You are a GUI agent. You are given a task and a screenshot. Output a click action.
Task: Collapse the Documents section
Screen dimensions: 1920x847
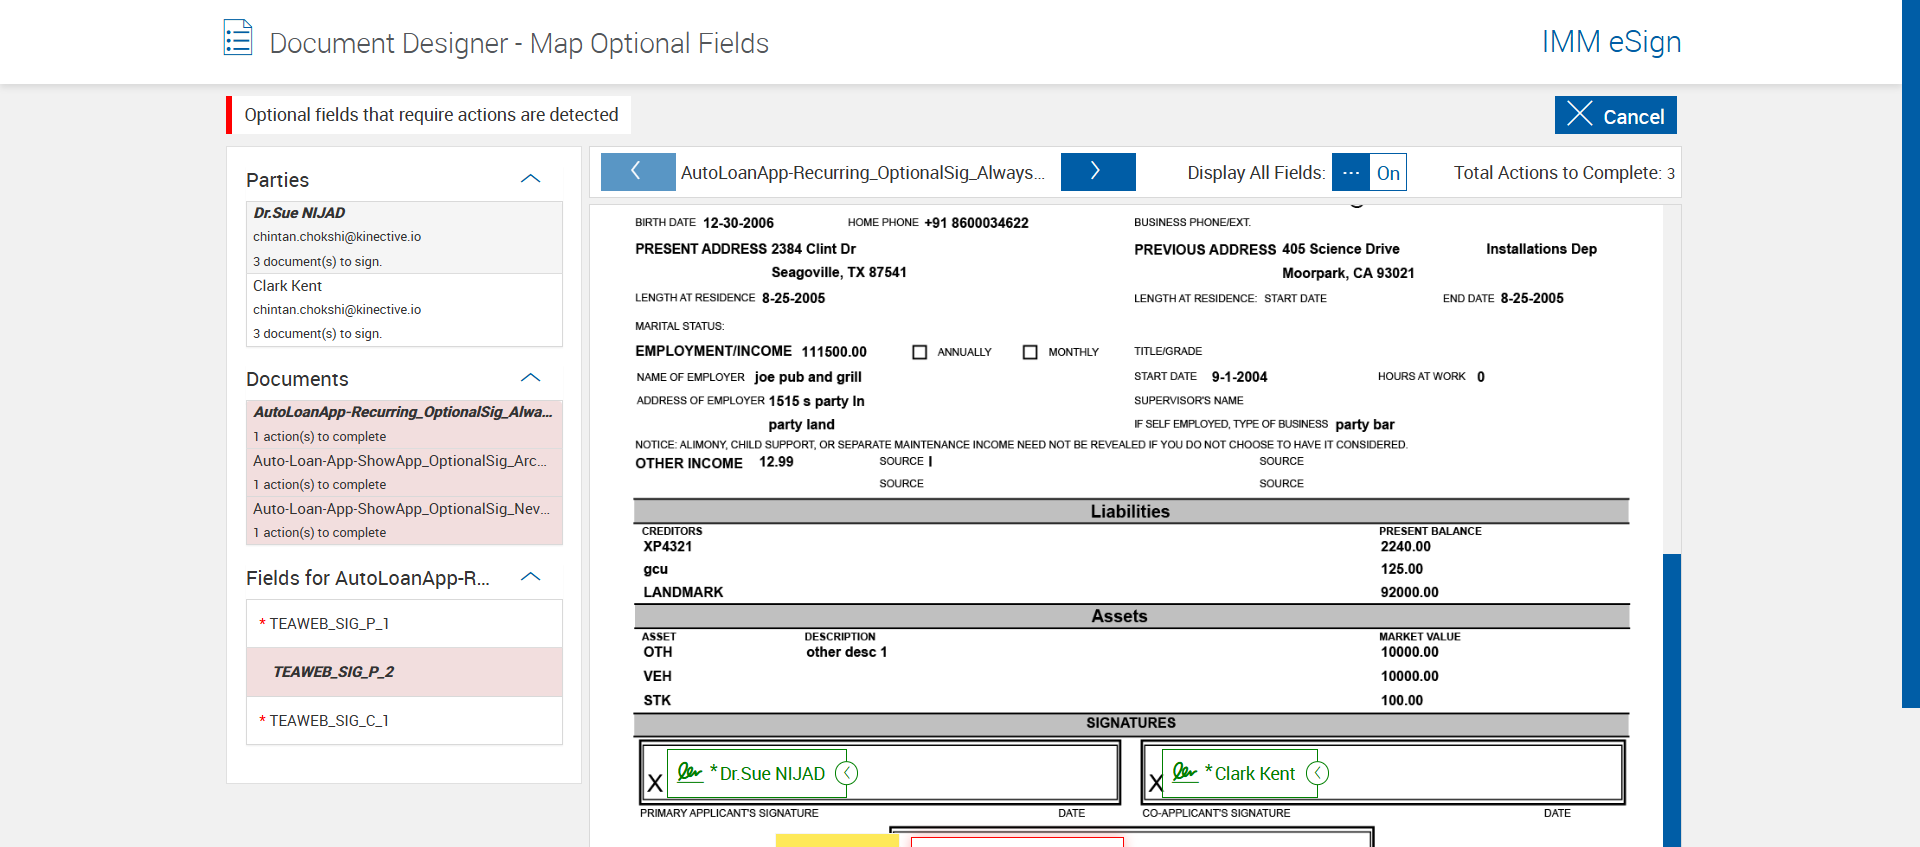coord(530,378)
